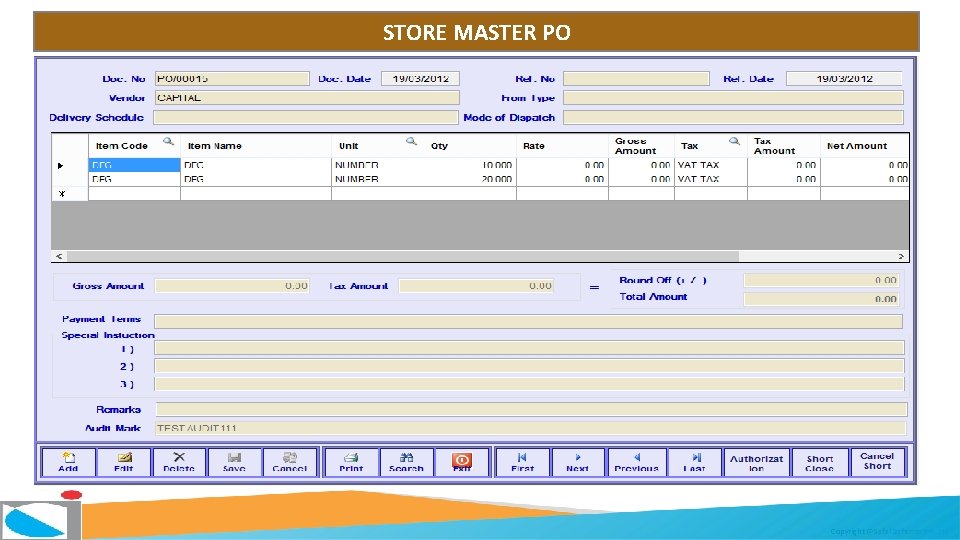Screen dimensions: 960x540
Task: Click the Delivery Schedule field
Action: point(306,118)
